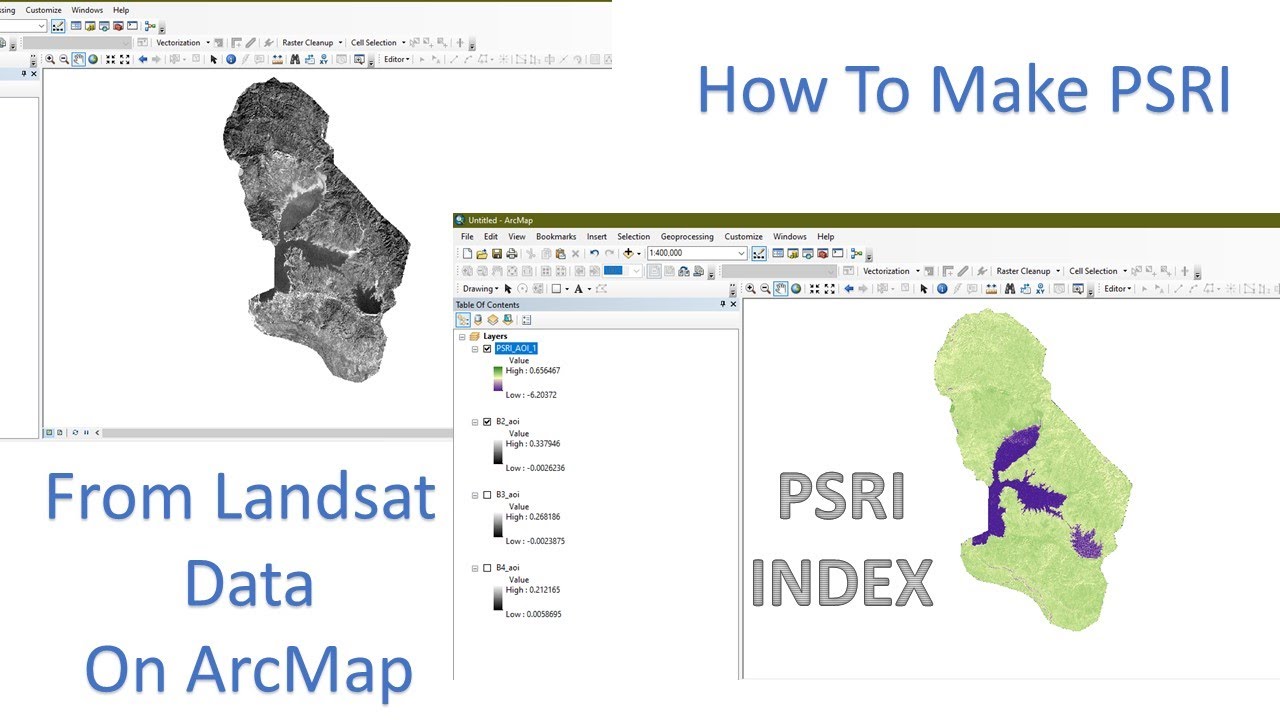
Task: Close the Table Of Contents panel
Action: (733, 305)
